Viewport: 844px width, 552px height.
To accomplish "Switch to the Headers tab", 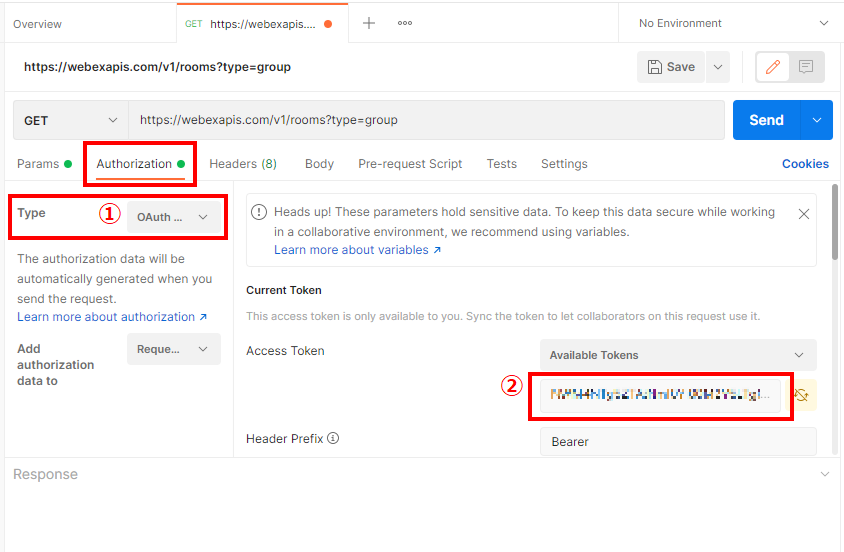I will click(x=243, y=164).
